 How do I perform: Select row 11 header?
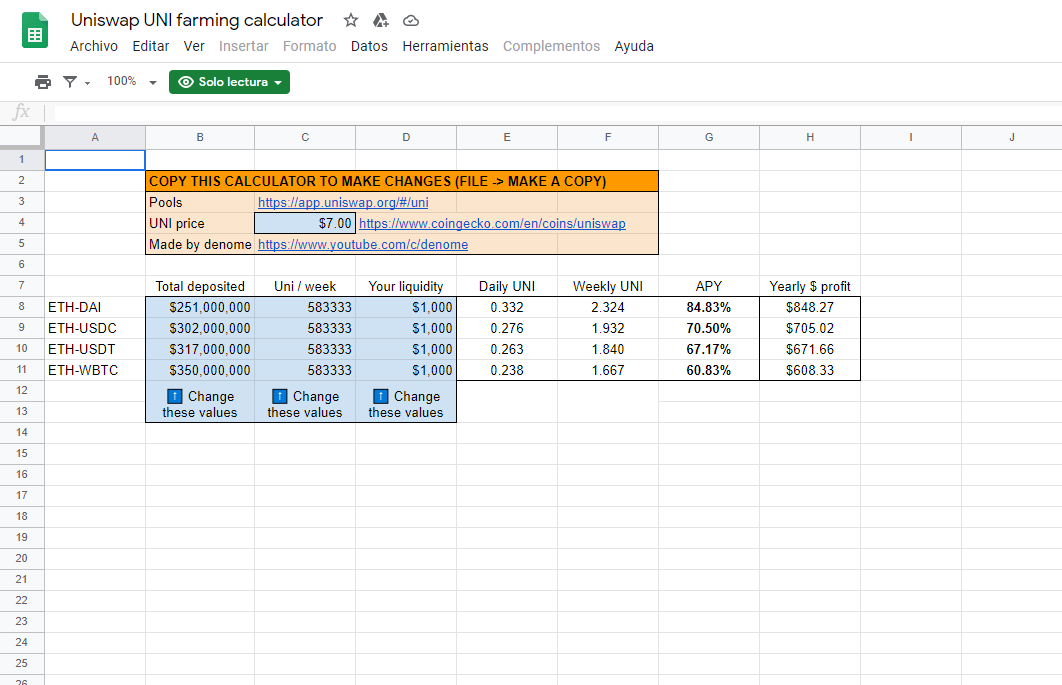[22, 369]
